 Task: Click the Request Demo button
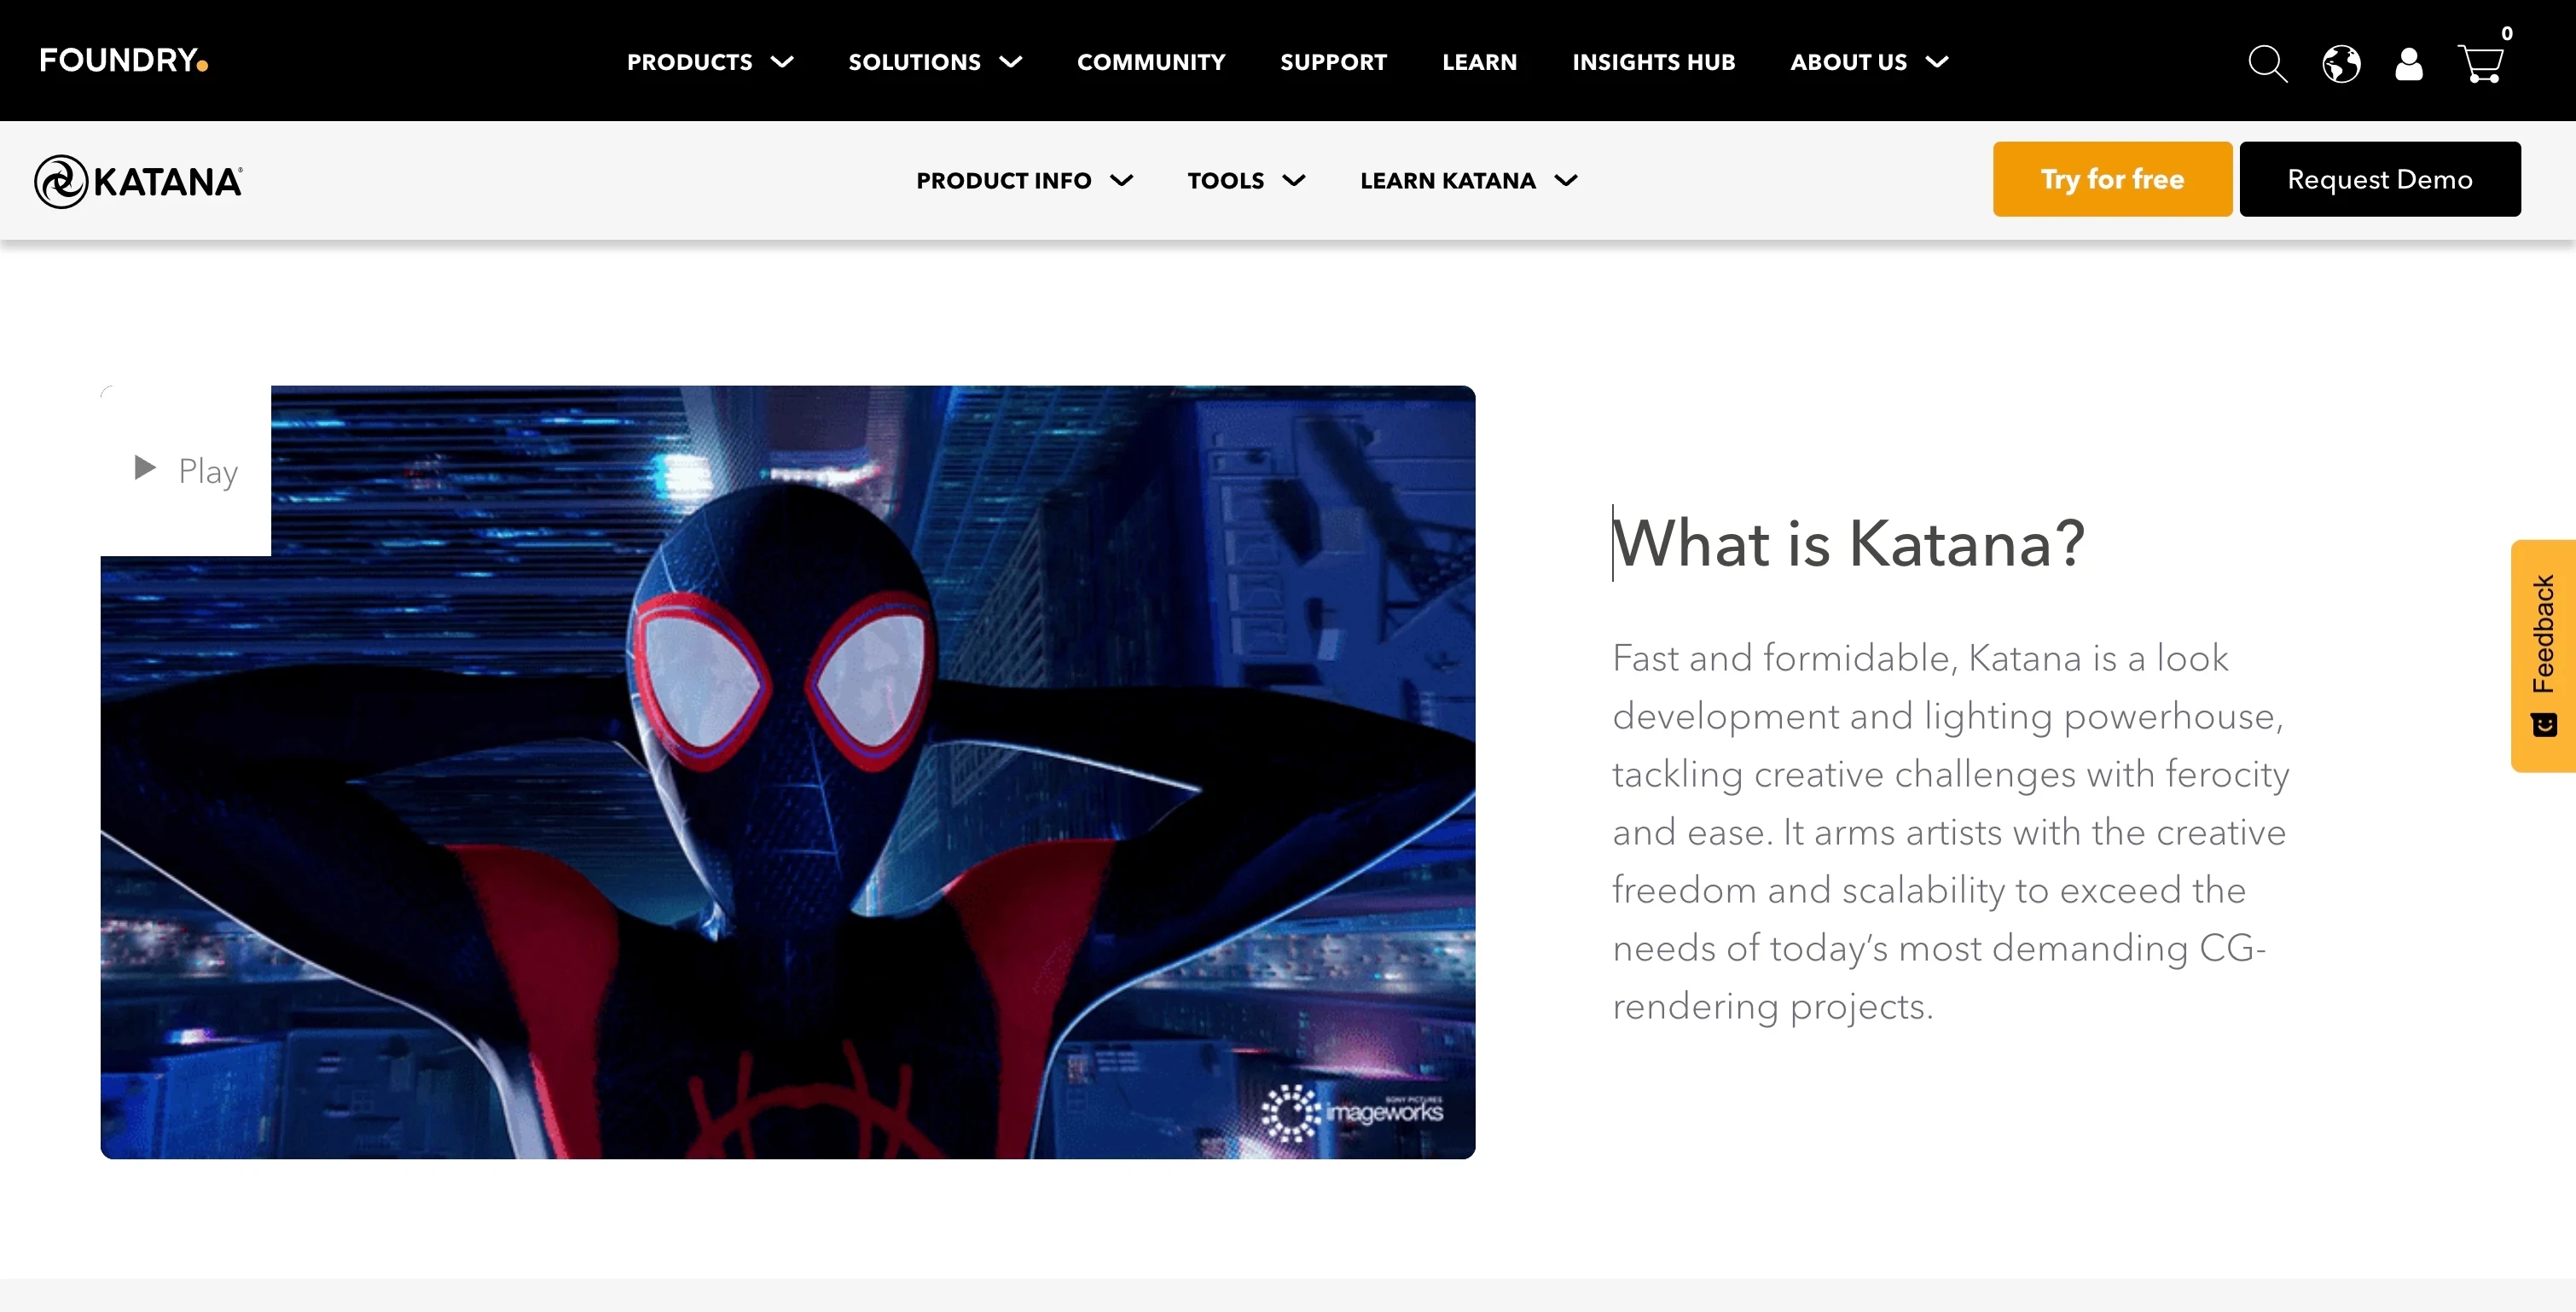pos(2380,178)
